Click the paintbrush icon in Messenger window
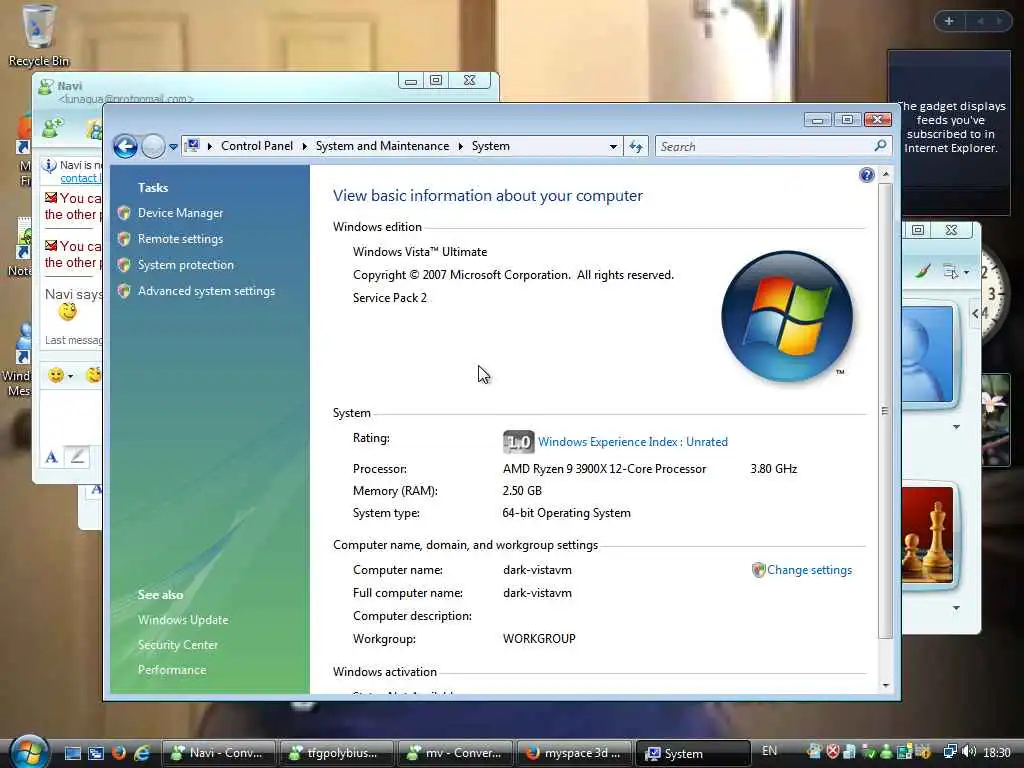 tap(923, 270)
